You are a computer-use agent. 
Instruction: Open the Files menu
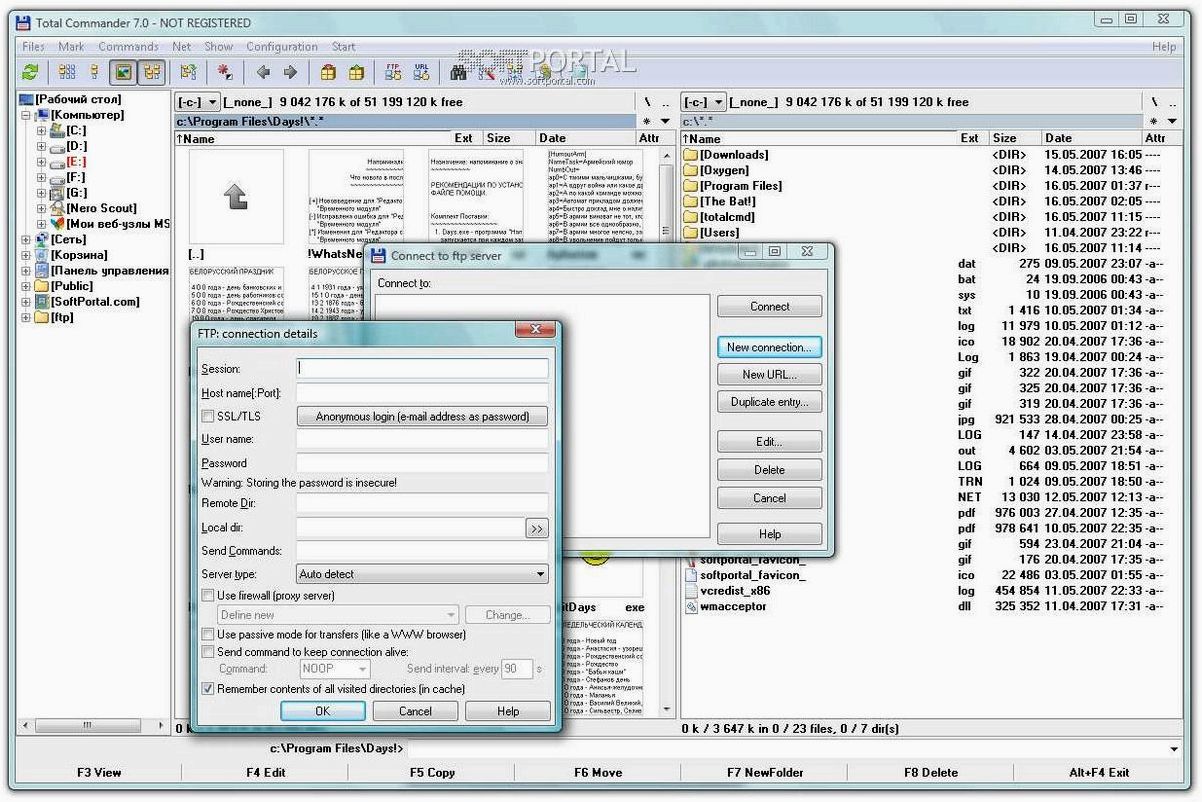coord(33,46)
